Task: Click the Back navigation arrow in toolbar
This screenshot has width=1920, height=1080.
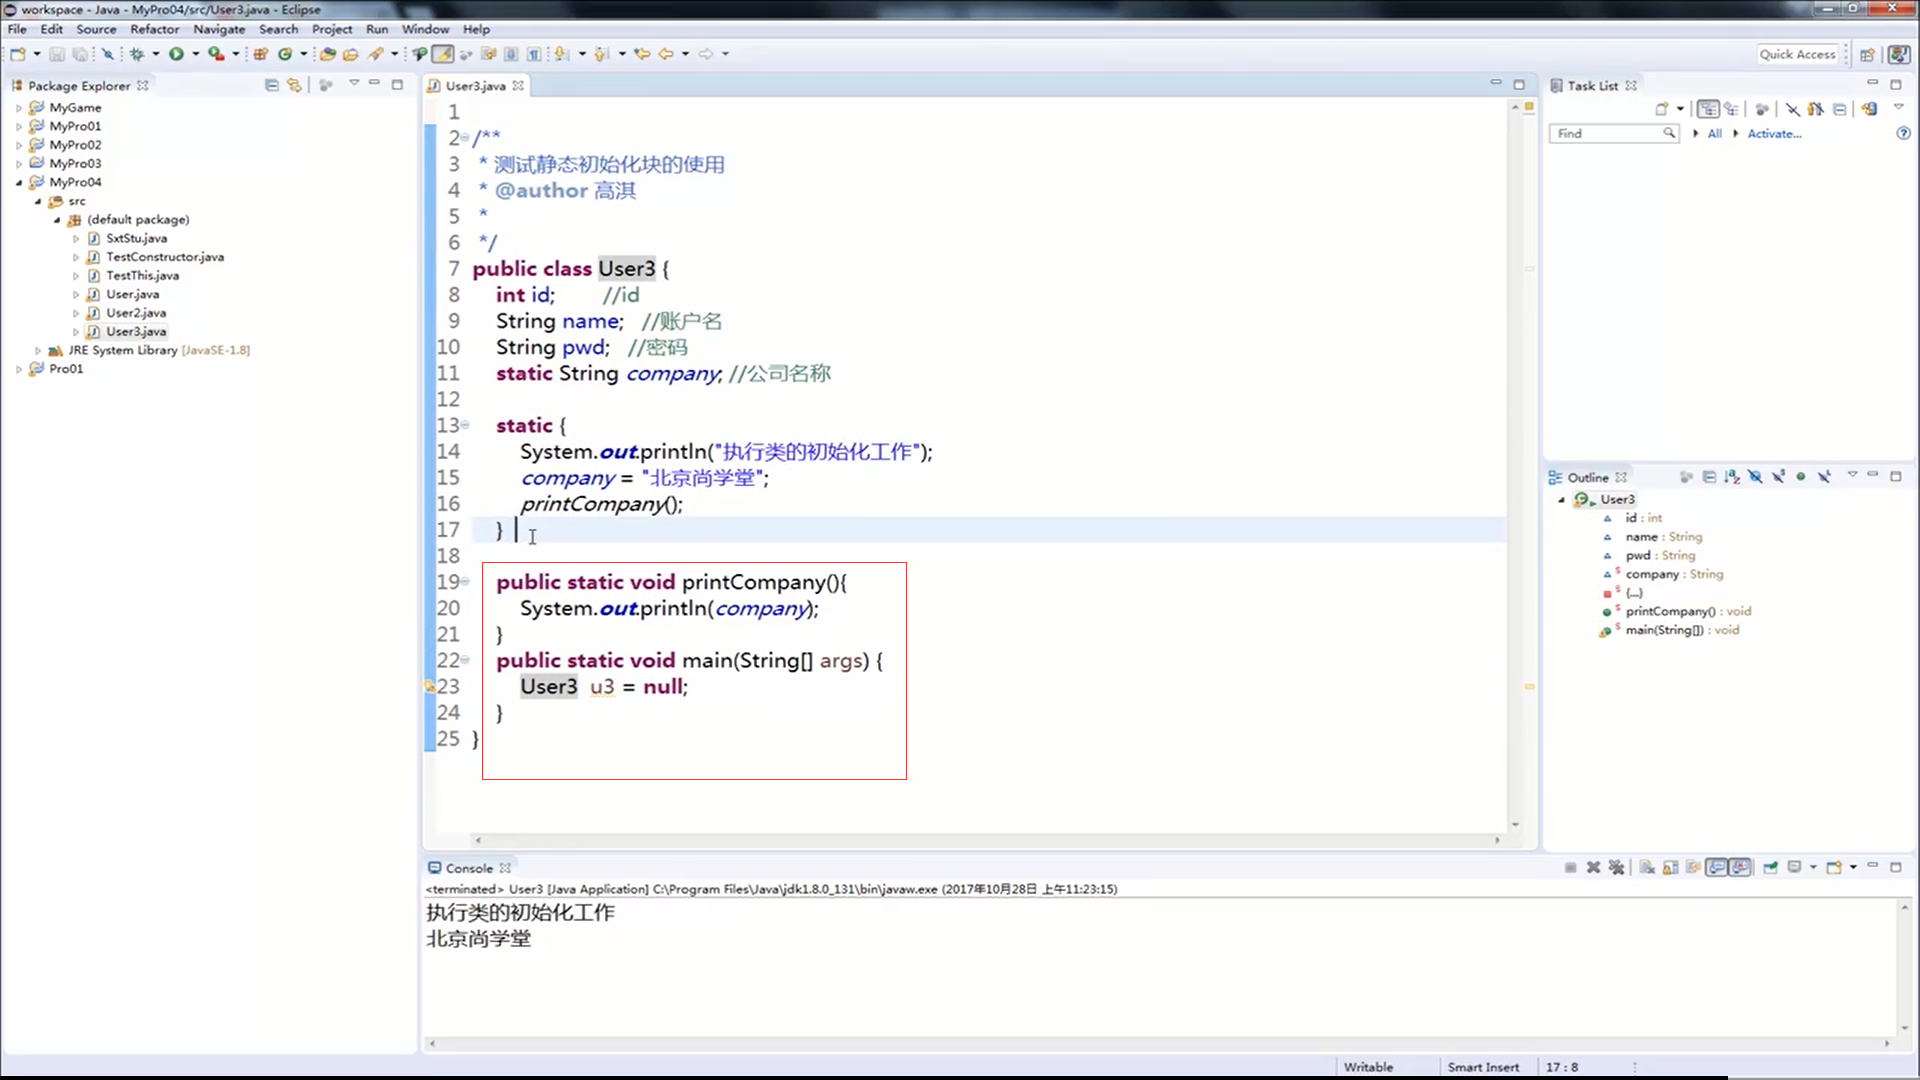Action: 666,54
